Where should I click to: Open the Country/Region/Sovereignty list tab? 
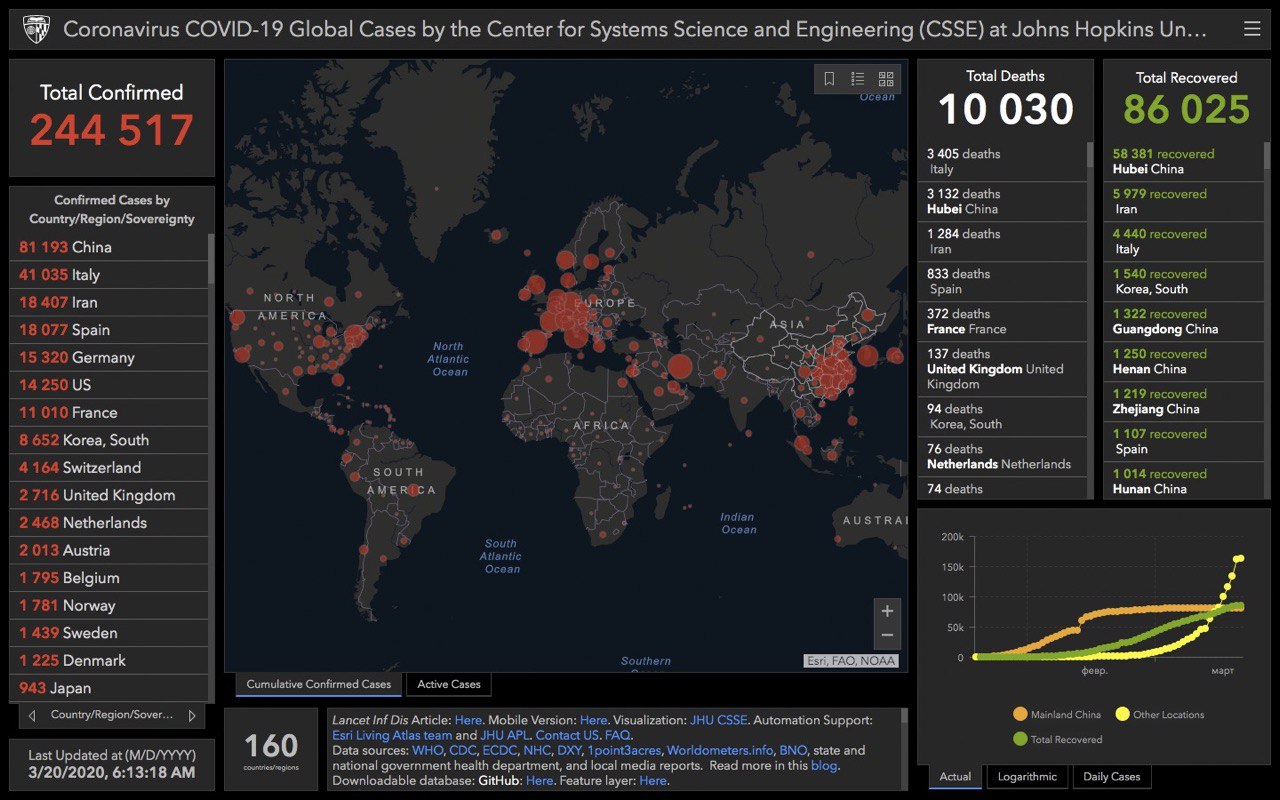click(112, 715)
